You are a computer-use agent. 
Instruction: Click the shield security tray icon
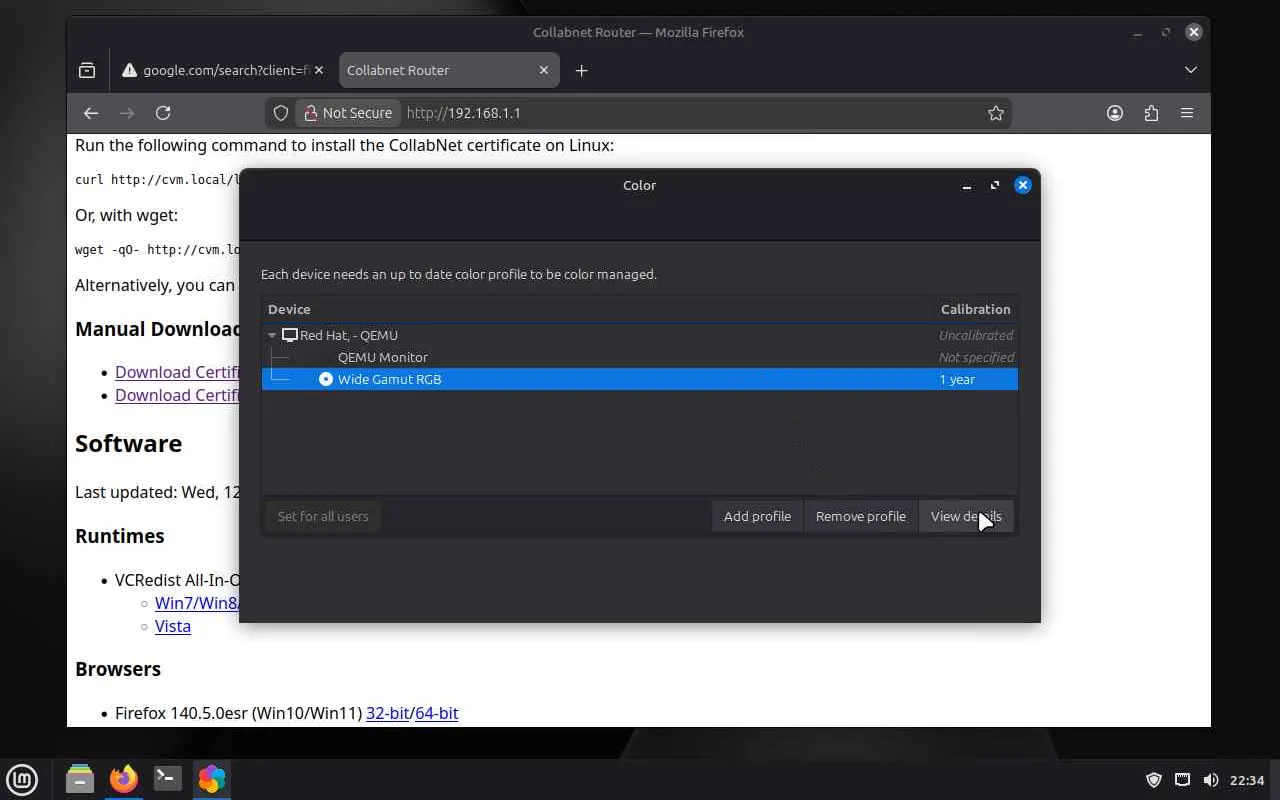pos(1153,780)
